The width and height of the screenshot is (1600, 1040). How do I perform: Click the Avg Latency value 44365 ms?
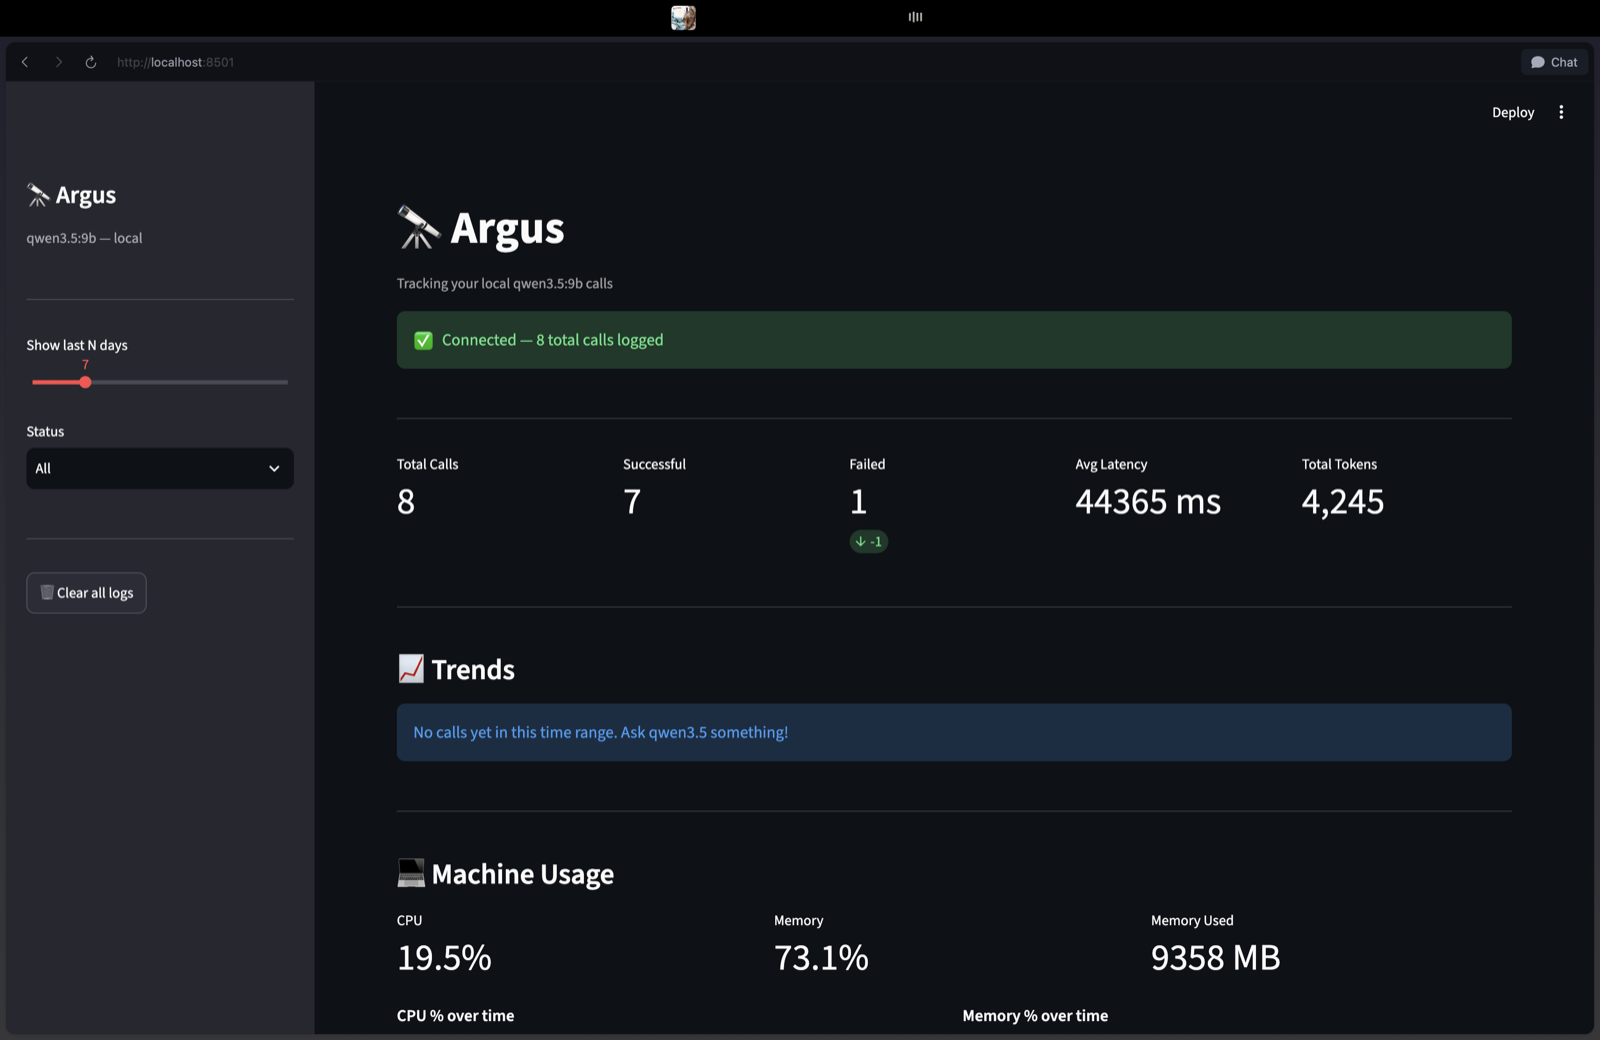point(1148,501)
